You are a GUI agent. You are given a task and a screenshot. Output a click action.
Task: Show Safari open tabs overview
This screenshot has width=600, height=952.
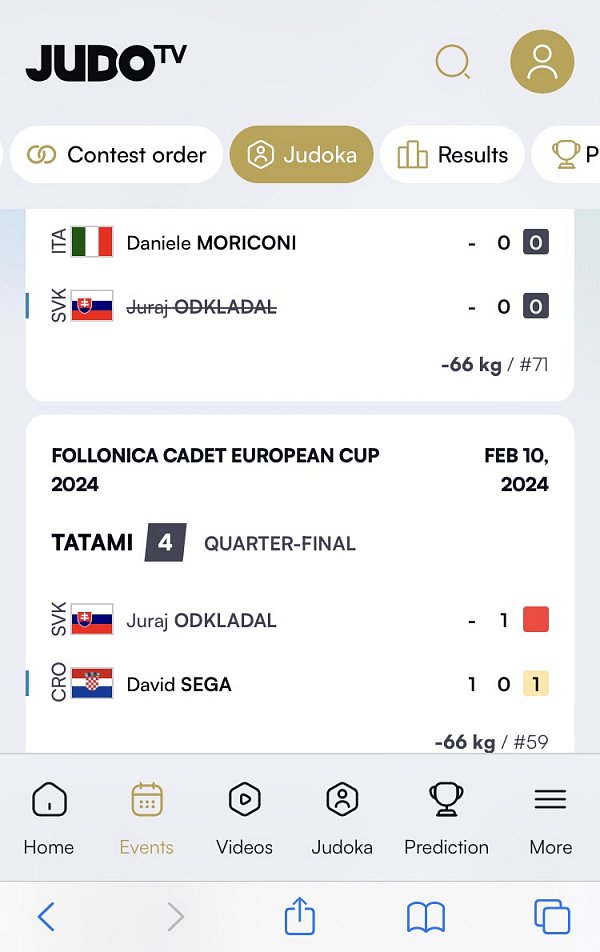click(x=551, y=917)
